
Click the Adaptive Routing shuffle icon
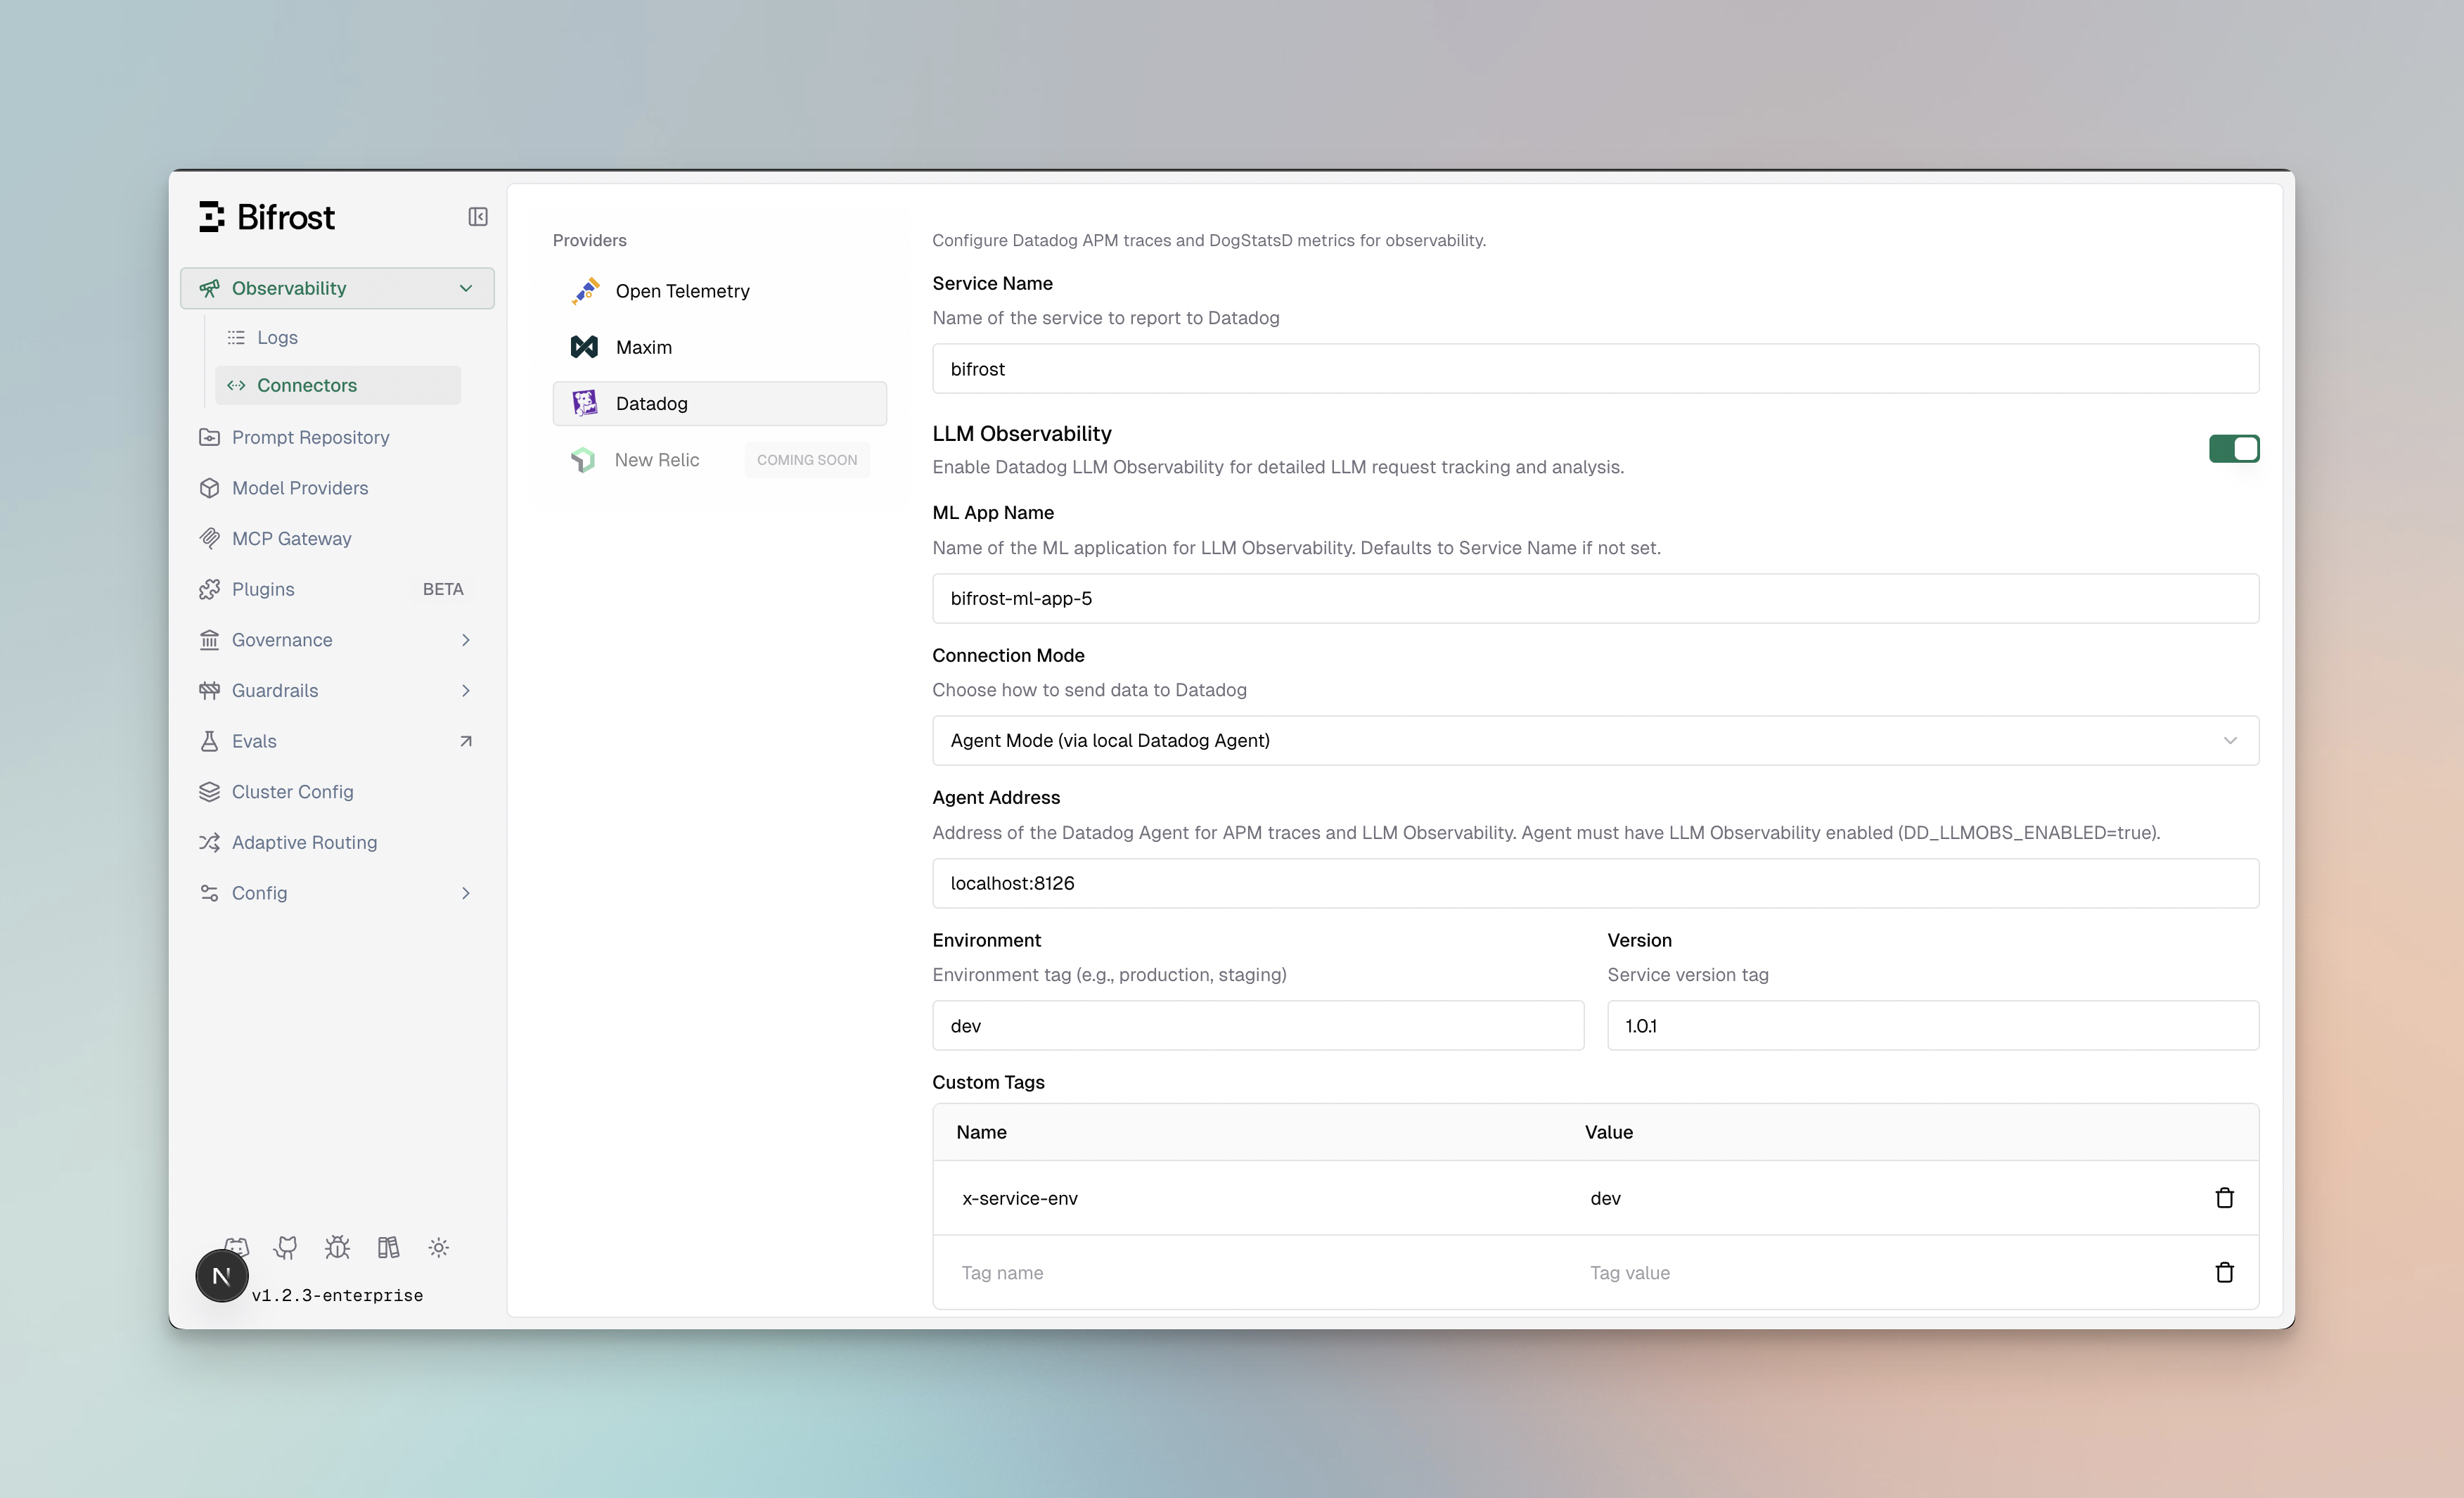209,842
